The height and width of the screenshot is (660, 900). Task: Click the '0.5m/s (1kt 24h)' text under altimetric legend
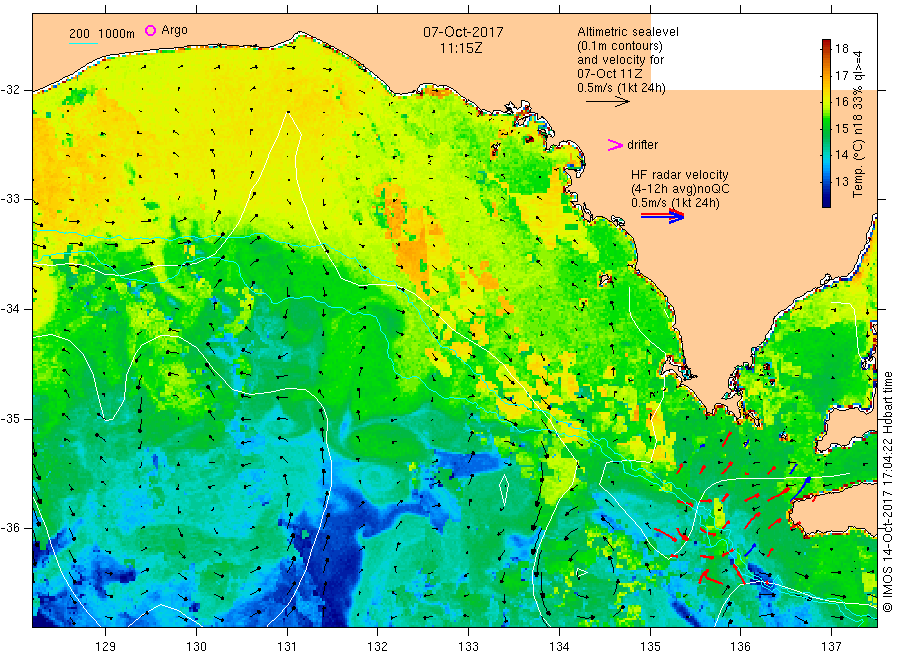622,88
